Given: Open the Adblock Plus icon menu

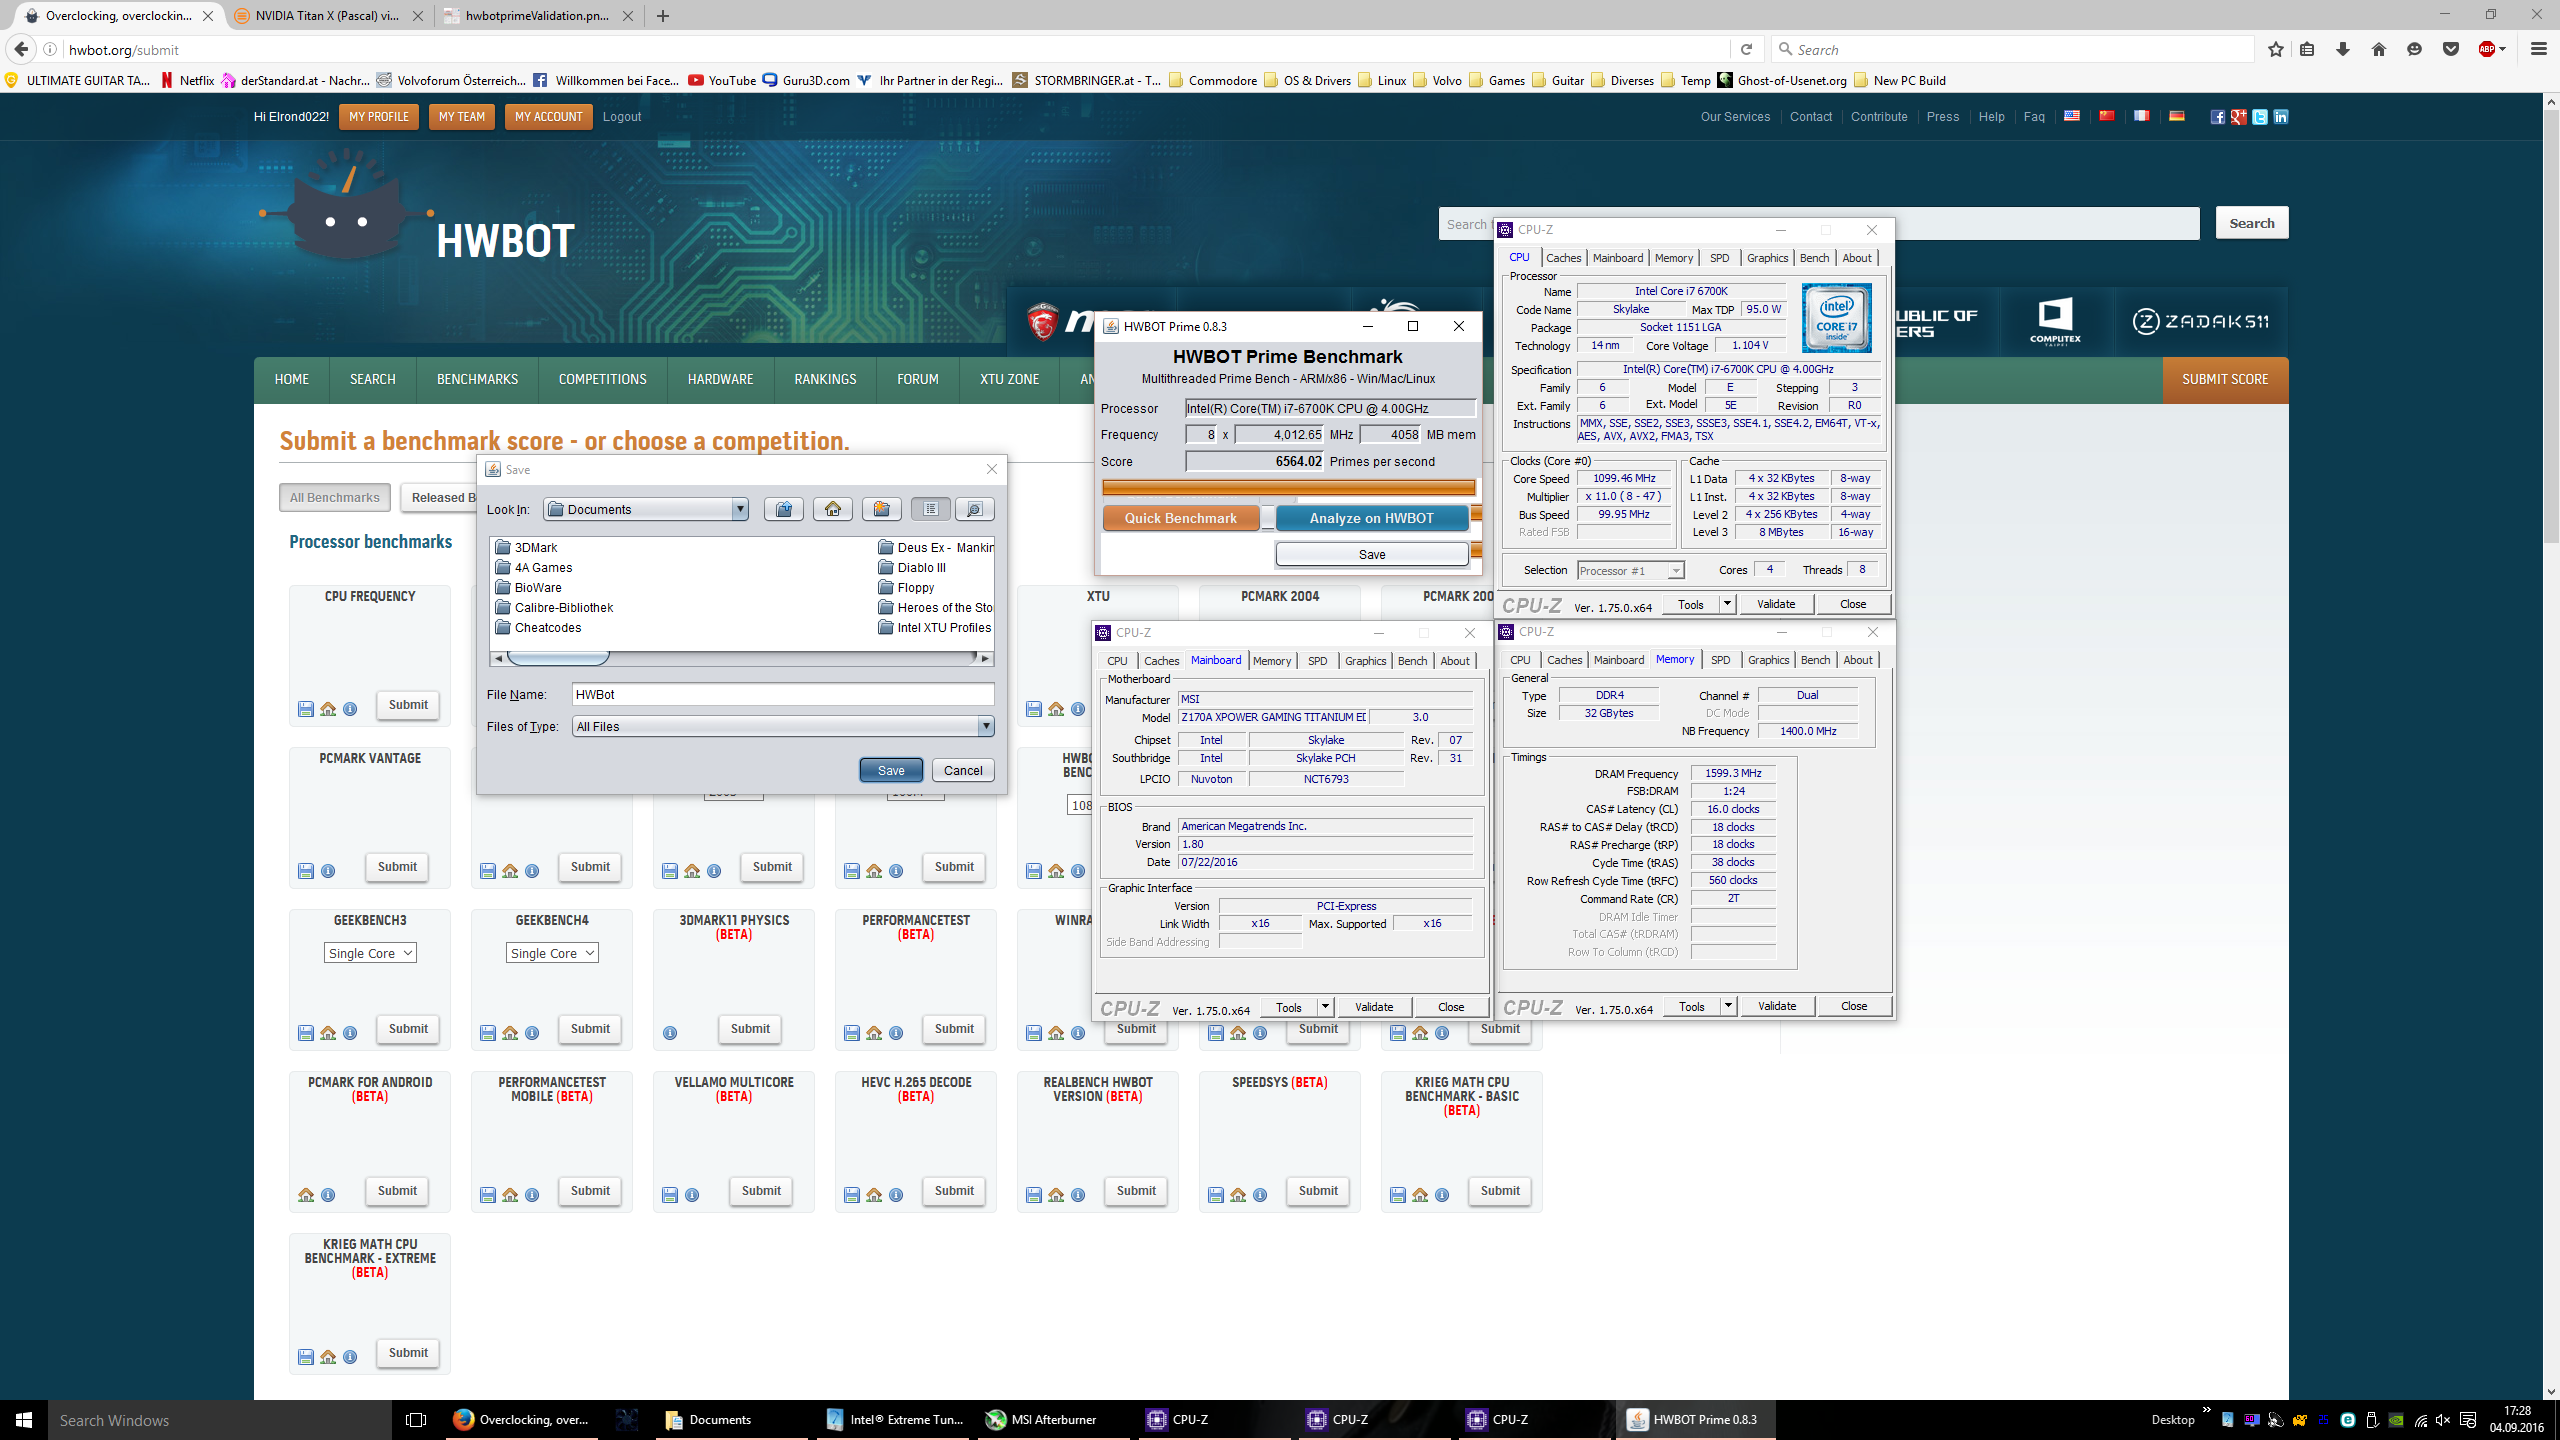Looking at the screenshot, I should [2491, 49].
